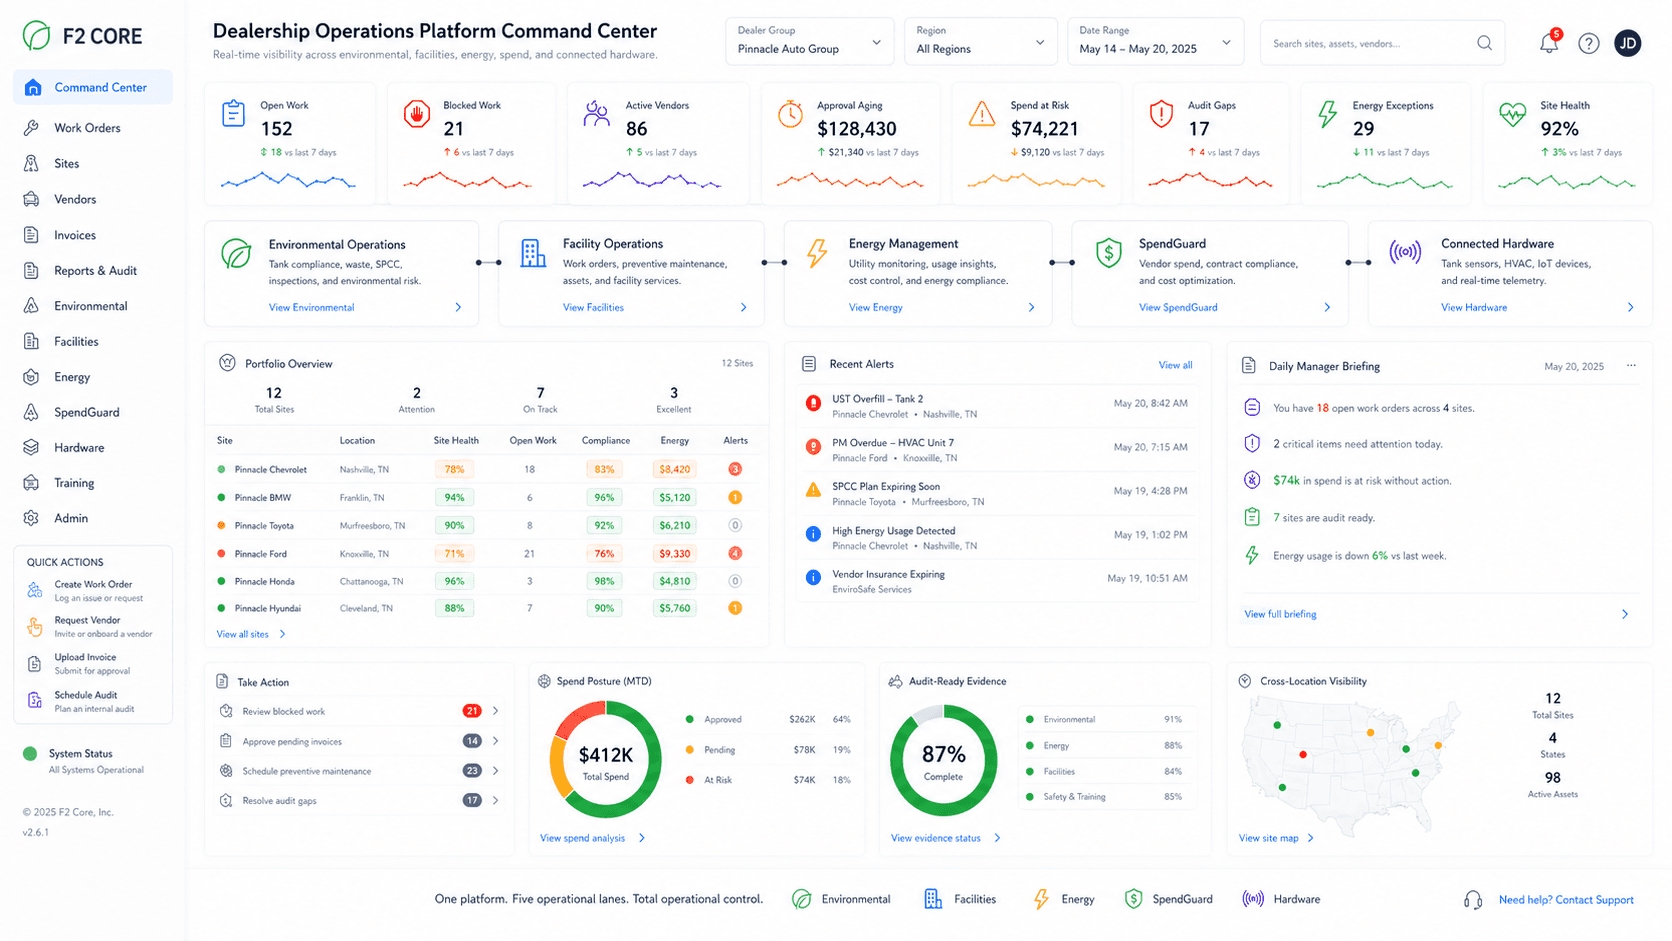This screenshot has height=941, width=1672.
Task: Click the View all sites link
Action: (x=242, y=634)
